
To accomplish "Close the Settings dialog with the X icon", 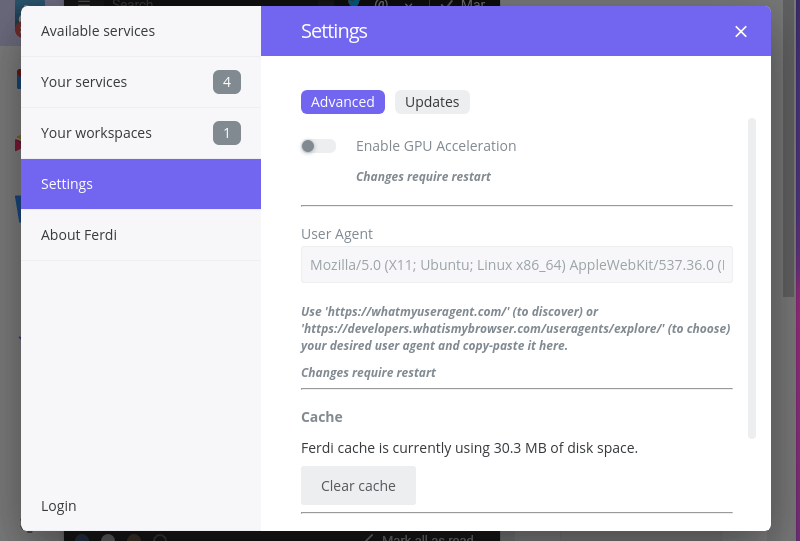I will 741,32.
